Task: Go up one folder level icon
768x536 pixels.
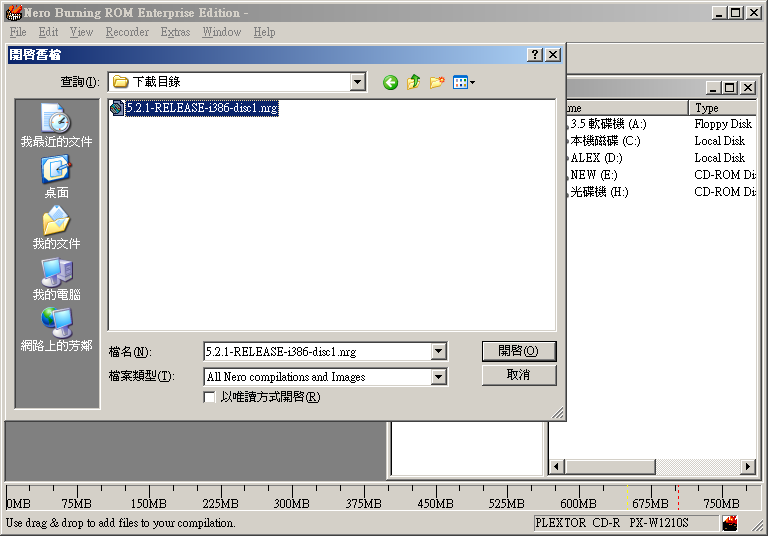Action: (x=413, y=82)
